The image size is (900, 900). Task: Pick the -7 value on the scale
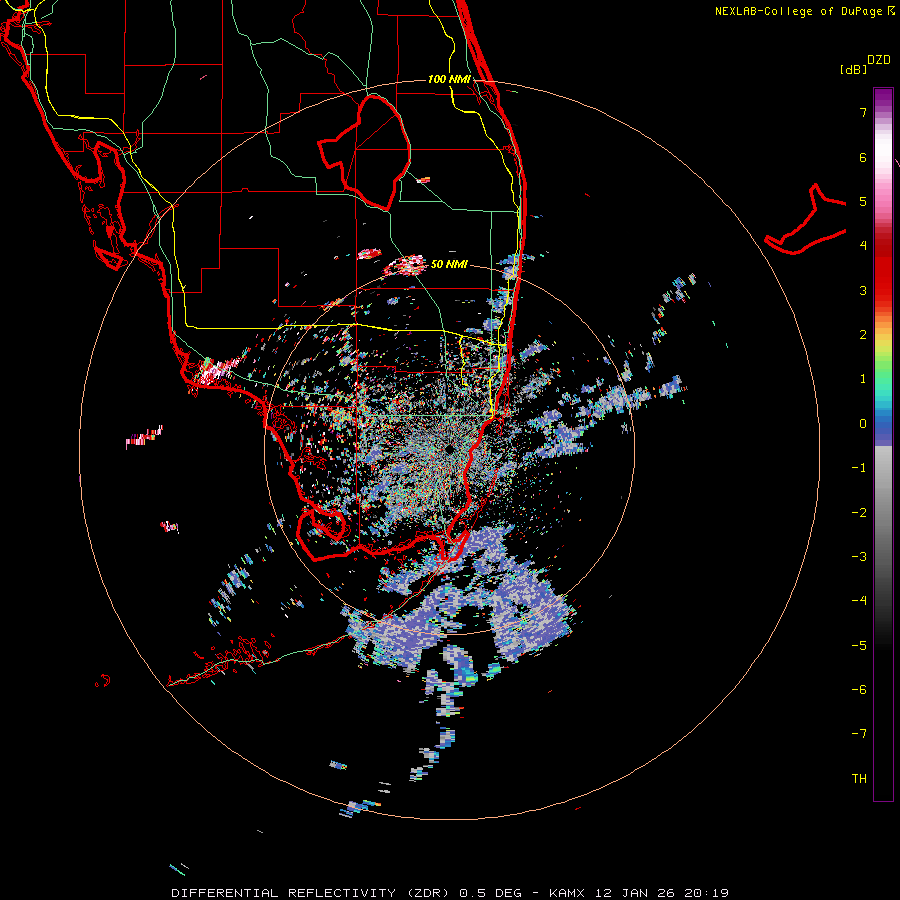(x=859, y=734)
